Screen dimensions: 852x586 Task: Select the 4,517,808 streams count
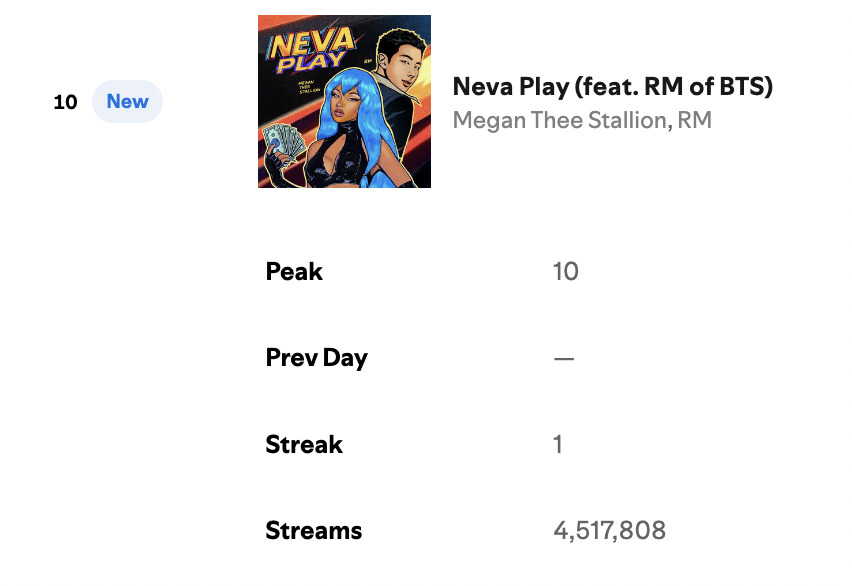coord(609,531)
